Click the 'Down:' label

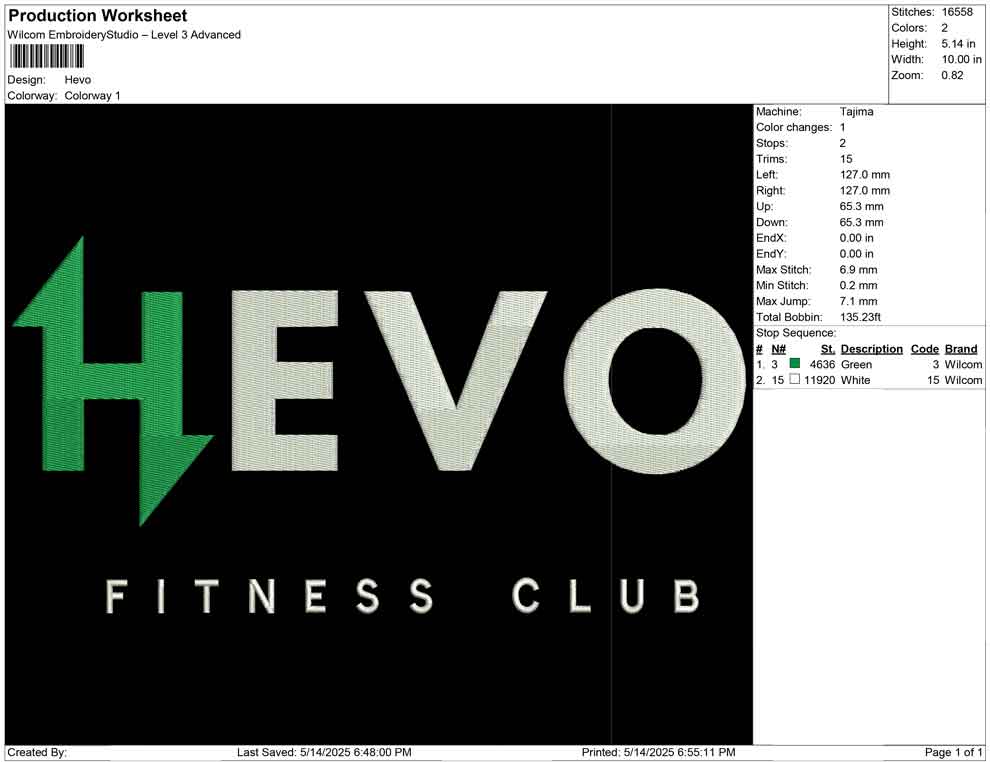click(x=772, y=222)
